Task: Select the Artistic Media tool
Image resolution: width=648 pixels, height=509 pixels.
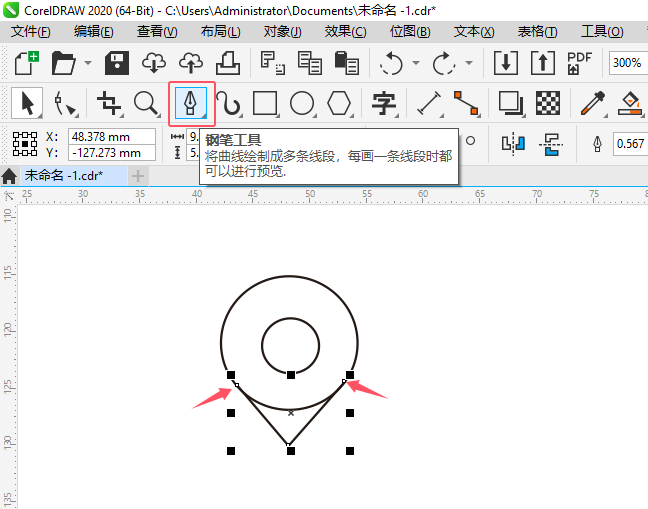Action: (229, 103)
